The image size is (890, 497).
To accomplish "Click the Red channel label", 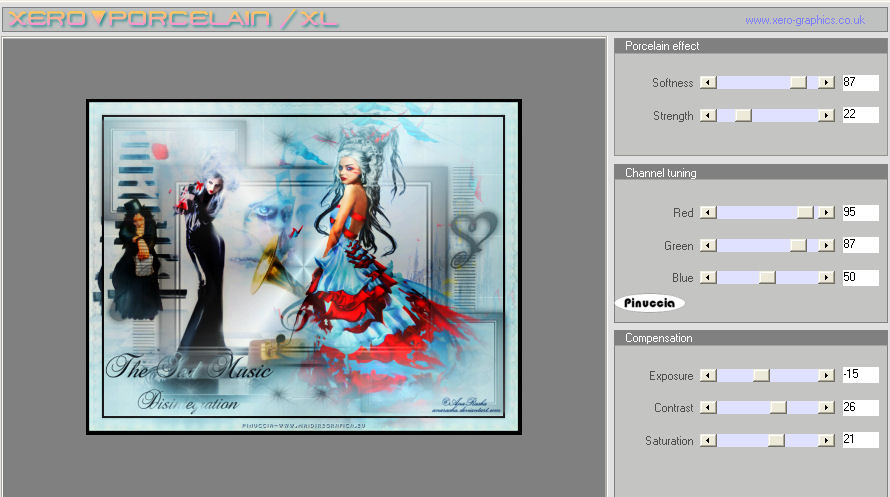I will 683,213.
